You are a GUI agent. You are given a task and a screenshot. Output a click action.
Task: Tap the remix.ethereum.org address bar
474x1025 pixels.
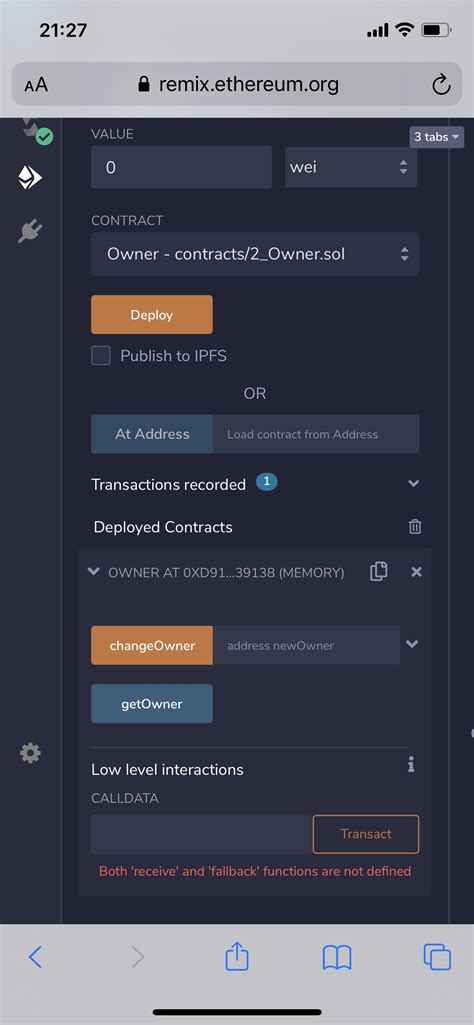[x=237, y=84]
